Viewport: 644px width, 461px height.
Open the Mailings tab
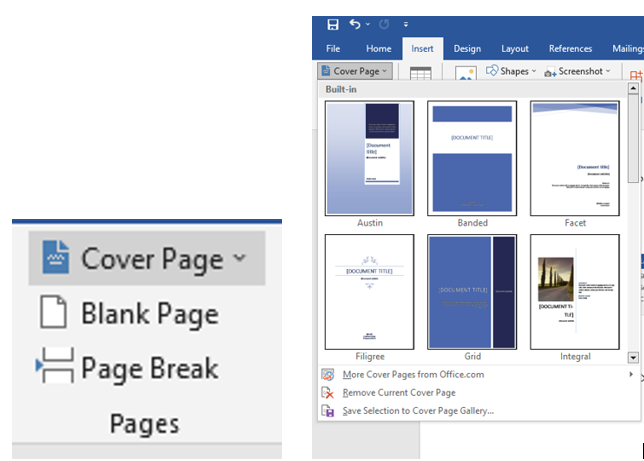click(x=628, y=48)
